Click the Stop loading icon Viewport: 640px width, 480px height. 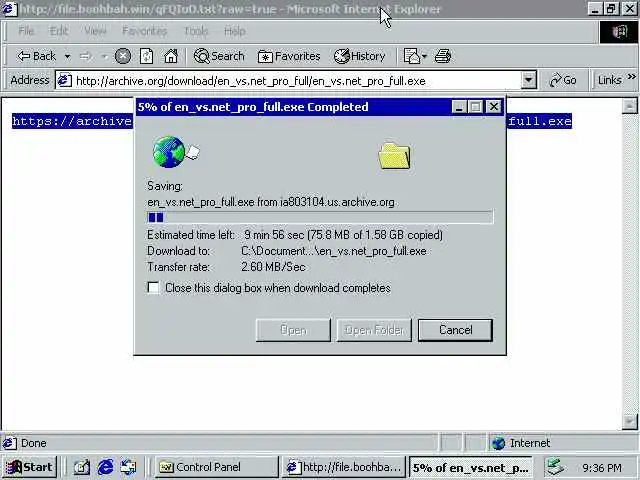tap(122, 56)
